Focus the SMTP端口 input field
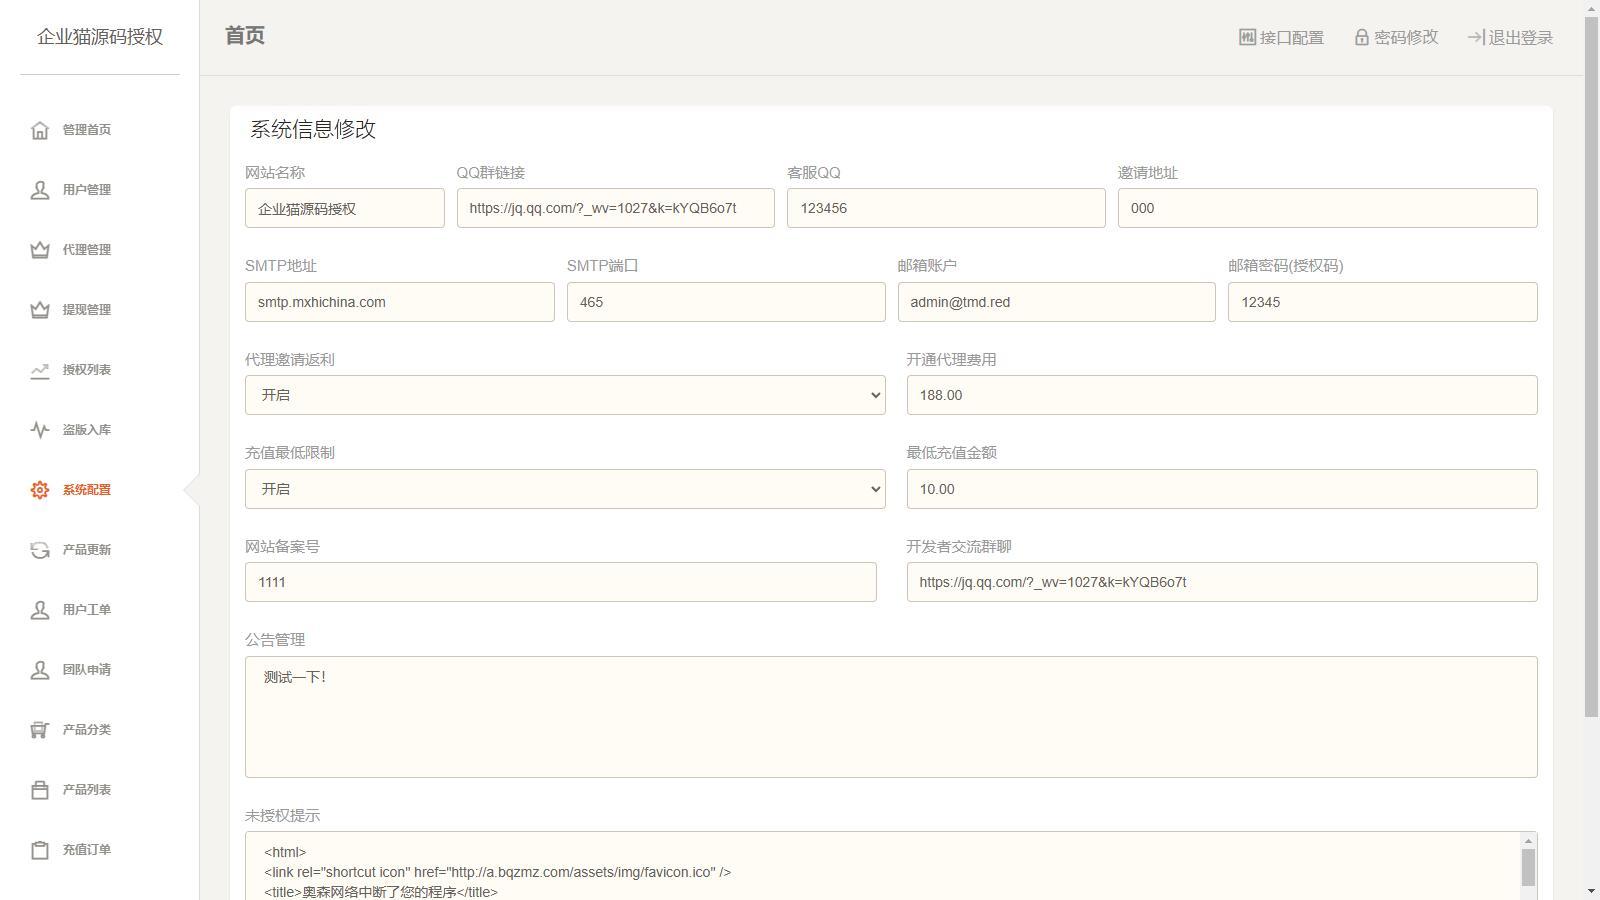The image size is (1600, 900). (x=726, y=302)
